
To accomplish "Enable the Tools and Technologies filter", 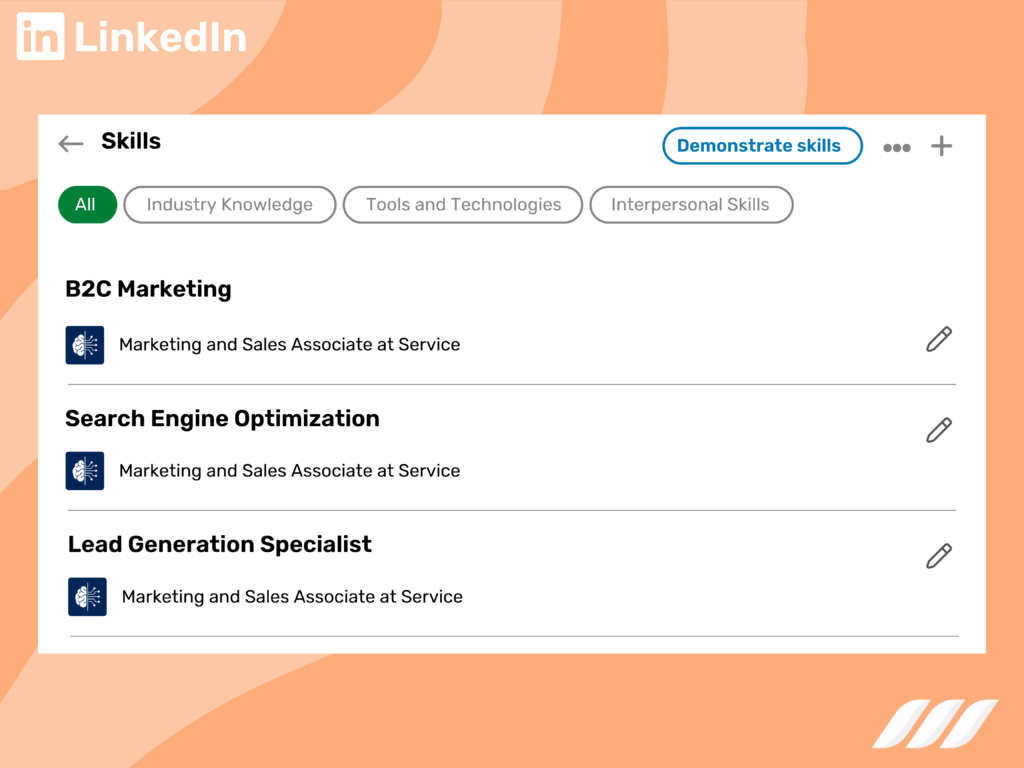I will click(x=462, y=204).
